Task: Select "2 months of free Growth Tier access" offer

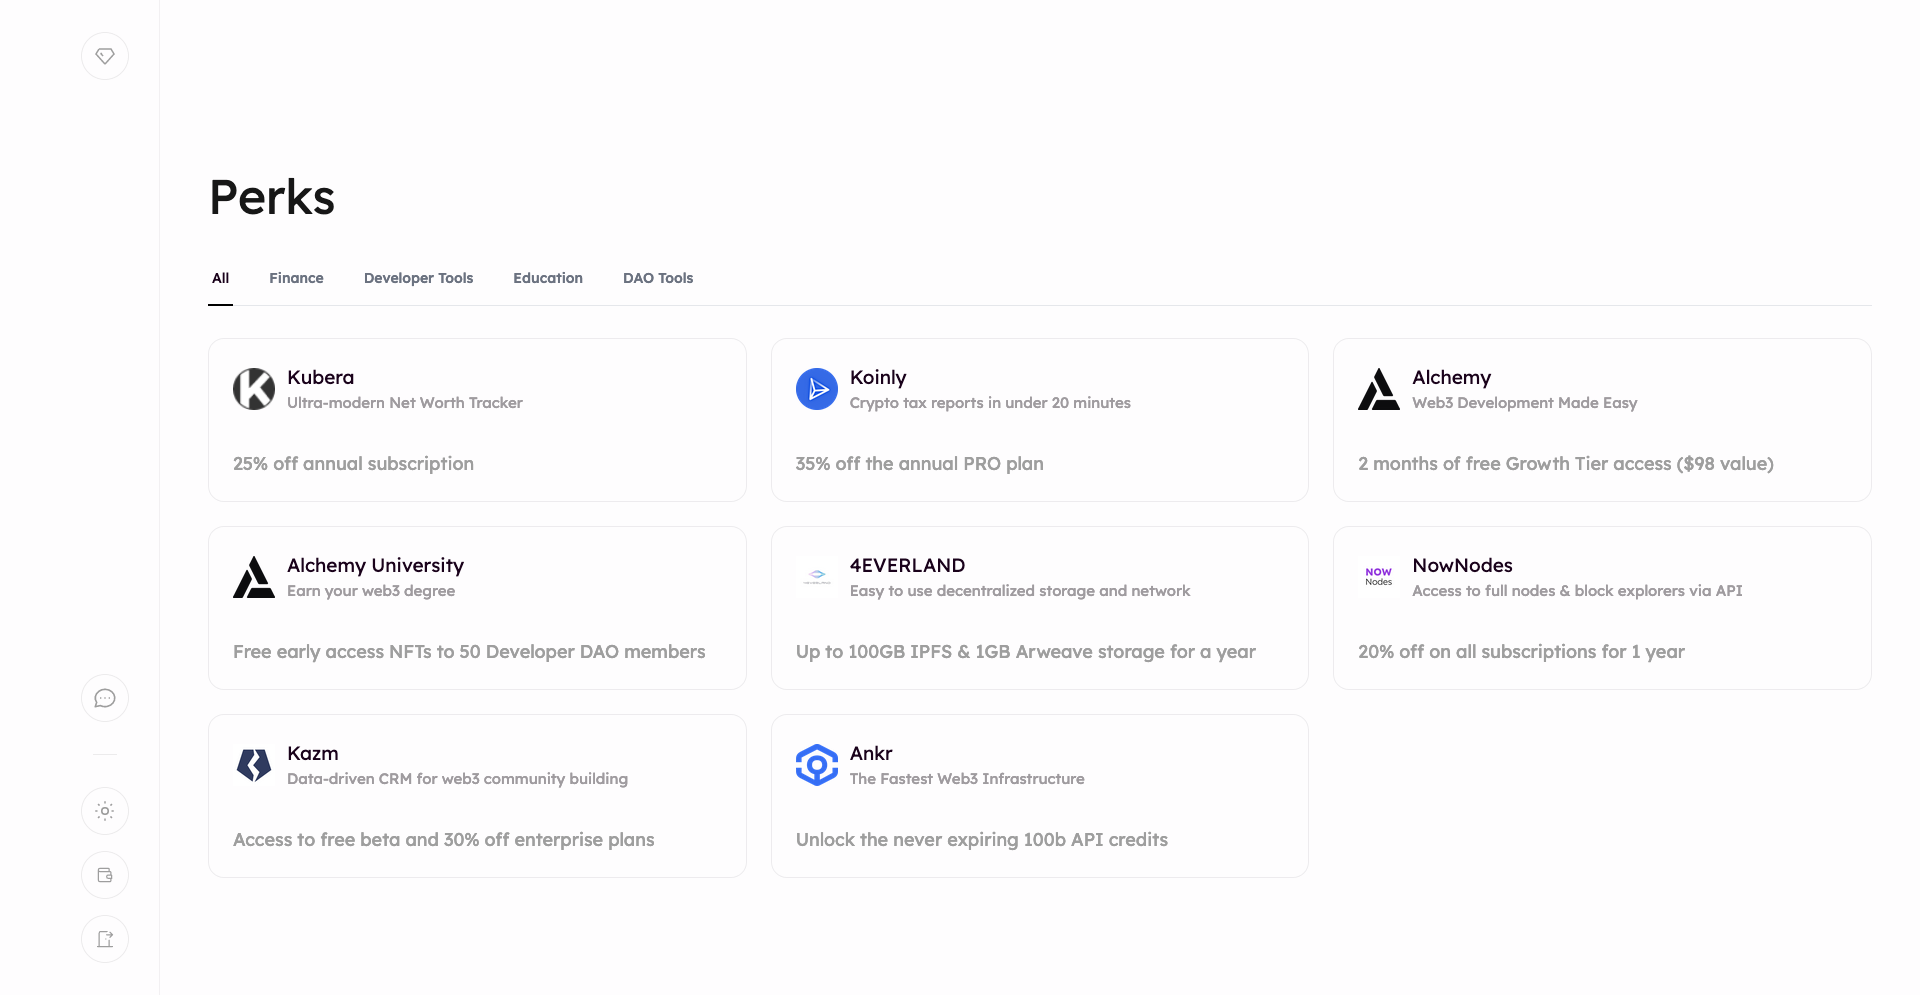Action: tap(1566, 464)
